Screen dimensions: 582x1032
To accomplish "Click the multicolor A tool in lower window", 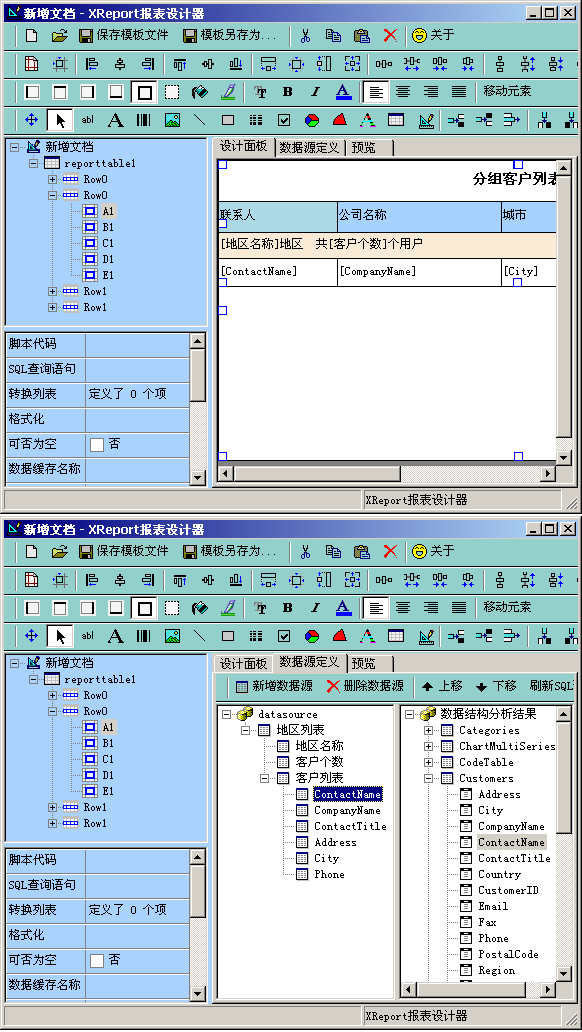I will click(367, 636).
